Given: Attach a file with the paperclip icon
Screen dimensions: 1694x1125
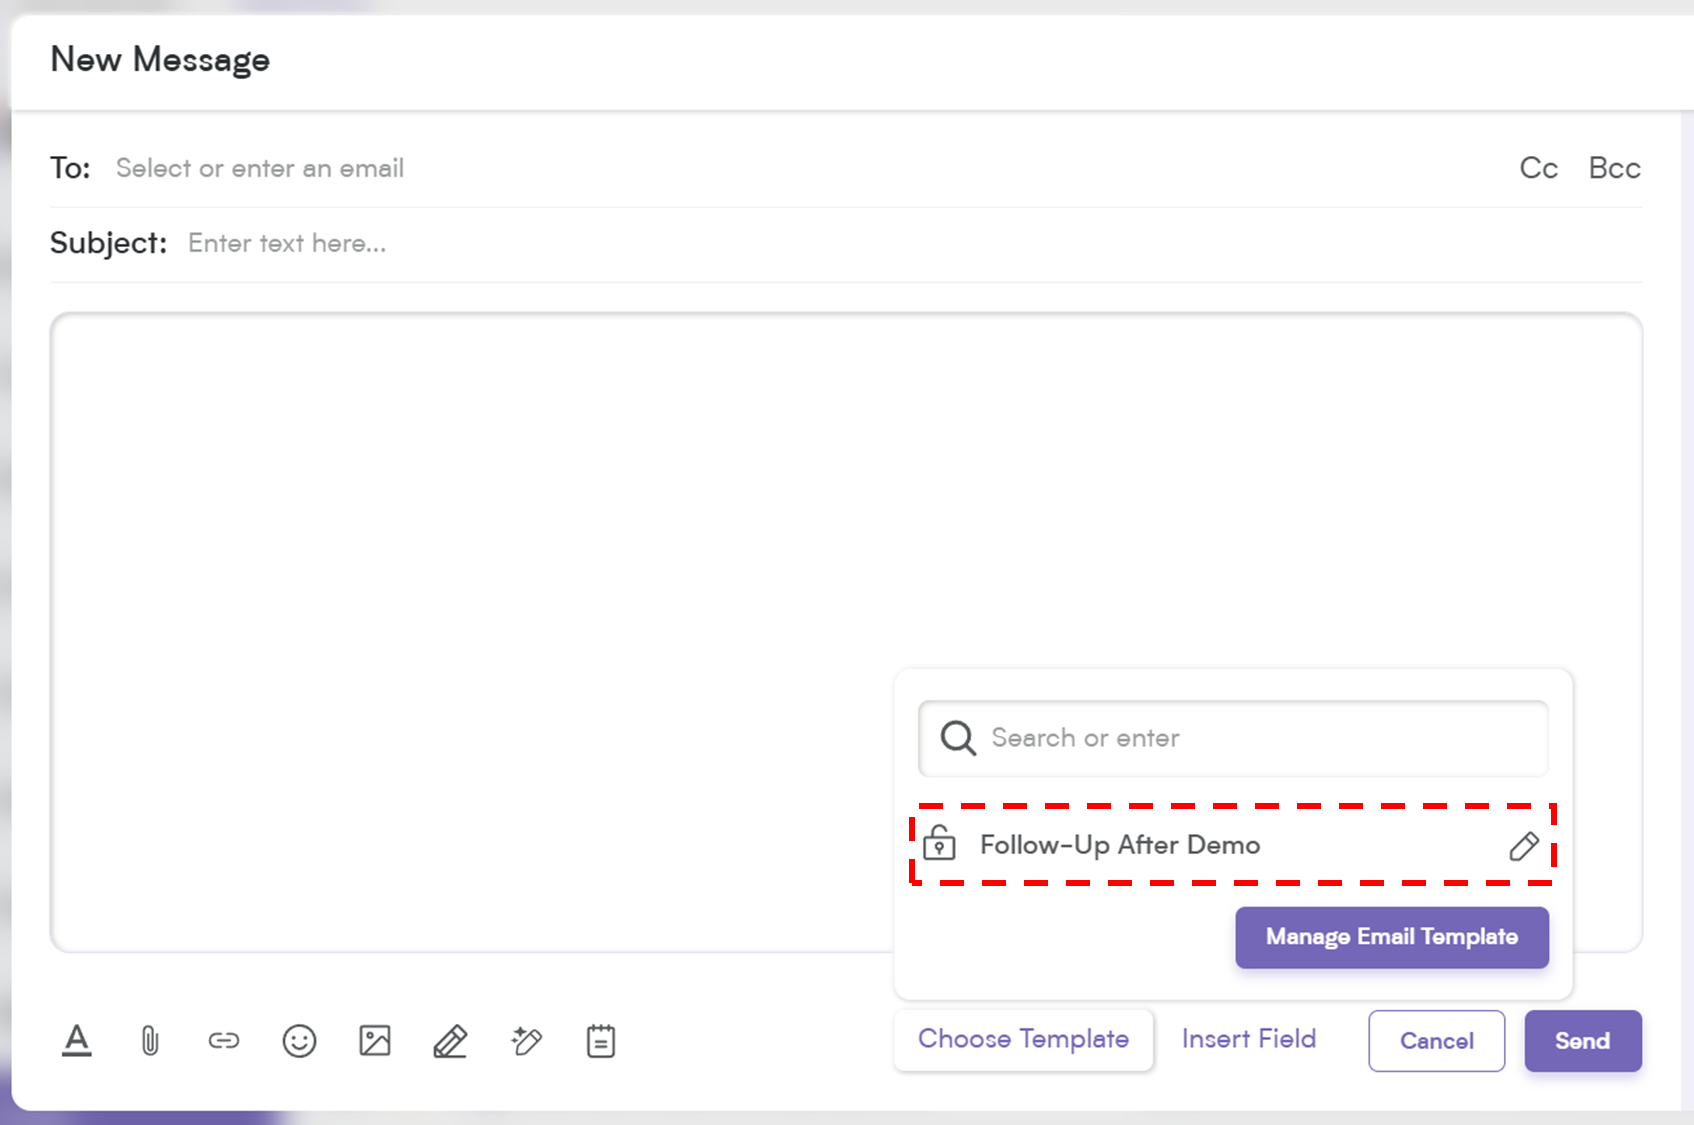Looking at the screenshot, I should (x=150, y=1041).
